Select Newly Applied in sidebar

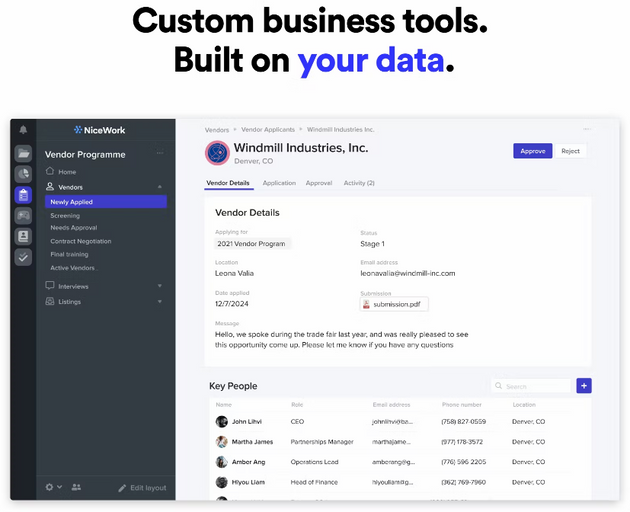[x=106, y=202]
